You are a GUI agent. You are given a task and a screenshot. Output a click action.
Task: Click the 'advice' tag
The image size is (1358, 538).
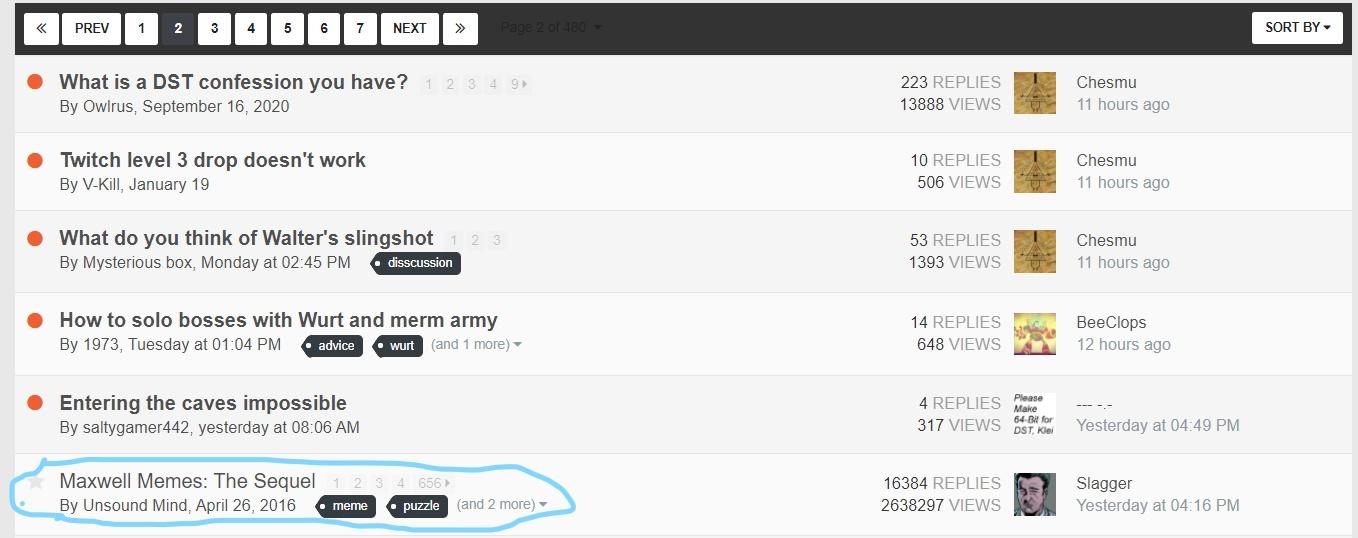(x=332, y=345)
